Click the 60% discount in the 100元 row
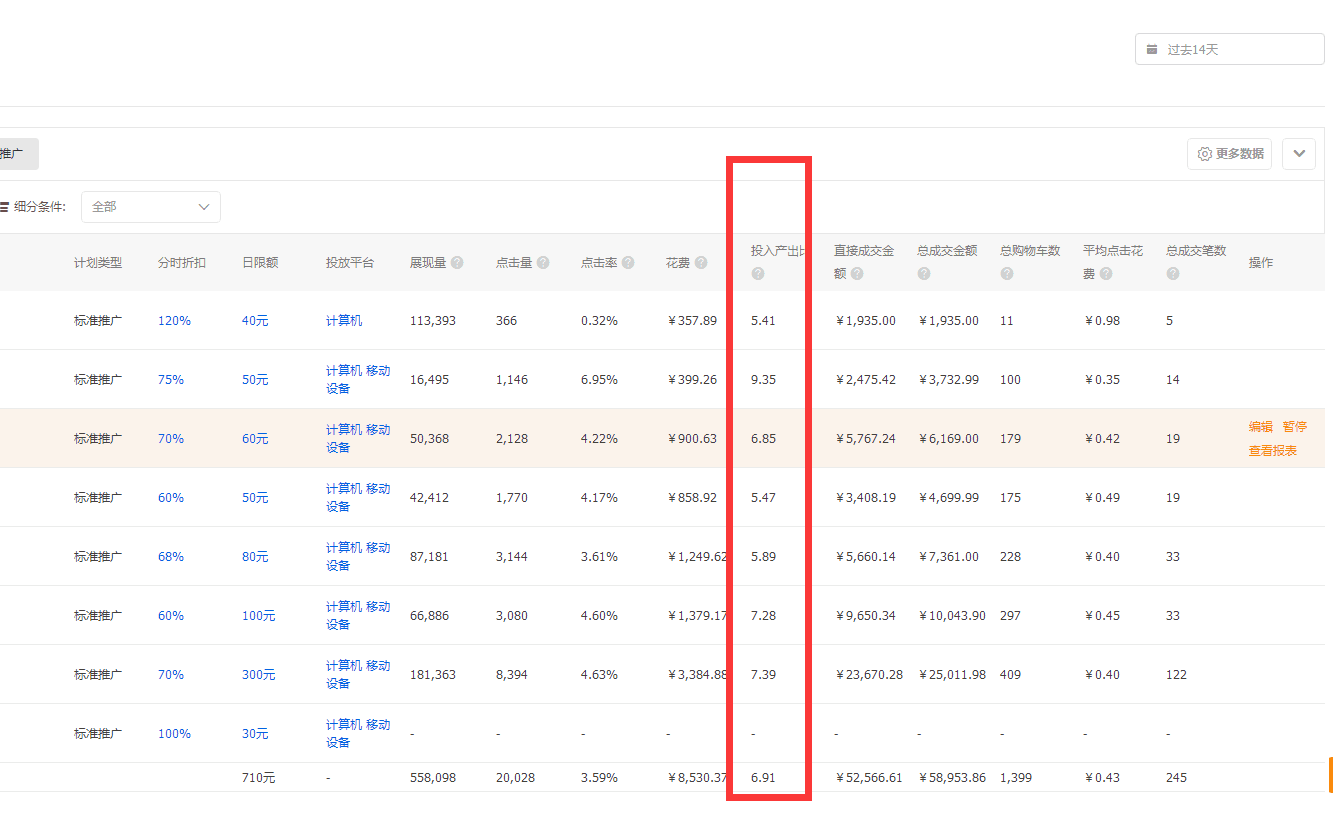1333x815 pixels. [171, 616]
